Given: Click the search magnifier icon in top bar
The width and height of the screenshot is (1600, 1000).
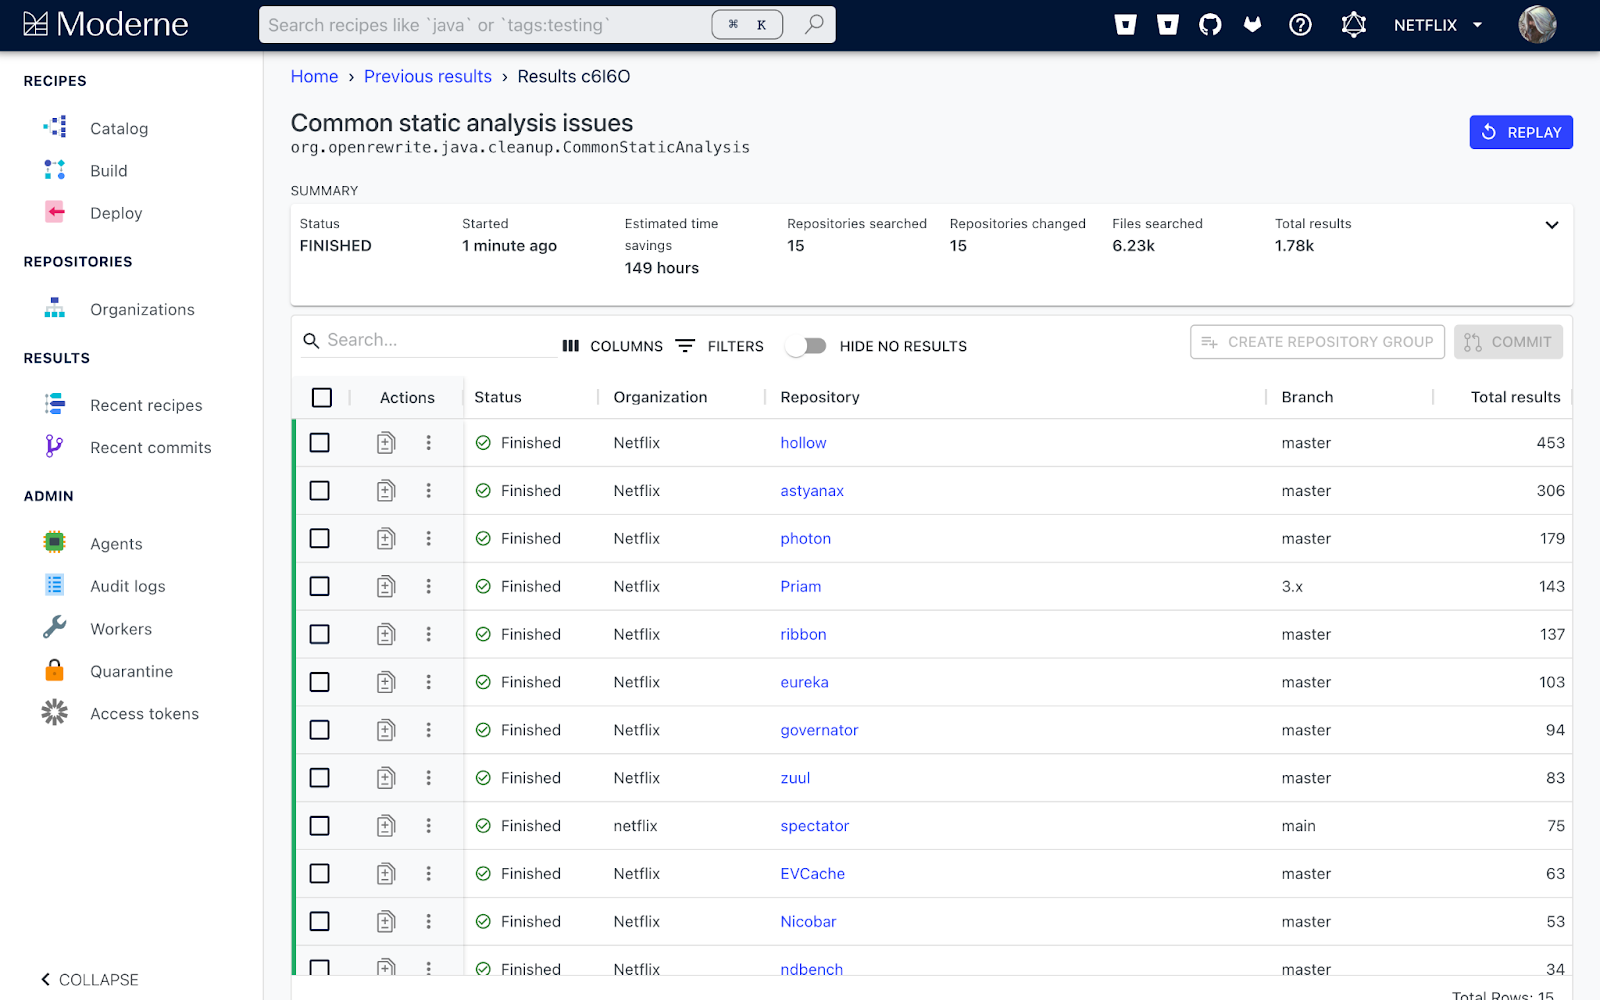Looking at the screenshot, I should (815, 24).
